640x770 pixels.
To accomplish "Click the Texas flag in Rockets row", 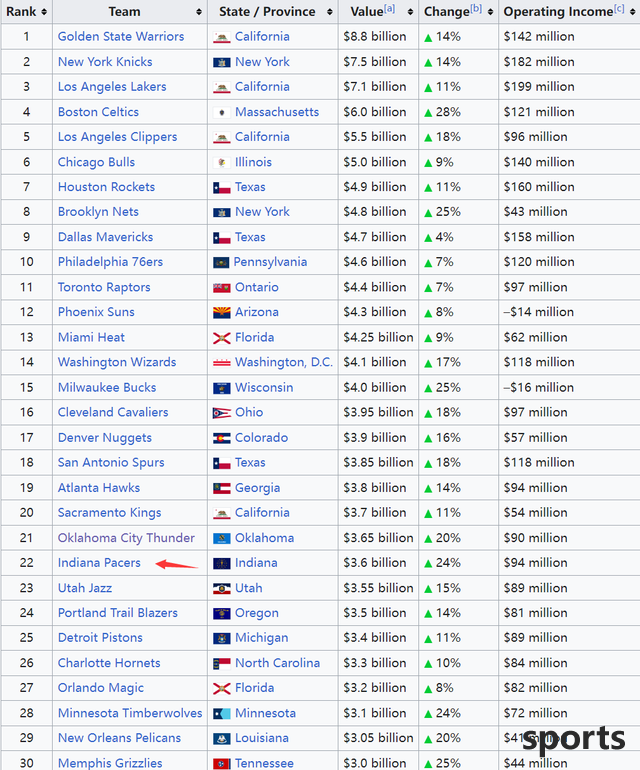I will click(x=222, y=188).
